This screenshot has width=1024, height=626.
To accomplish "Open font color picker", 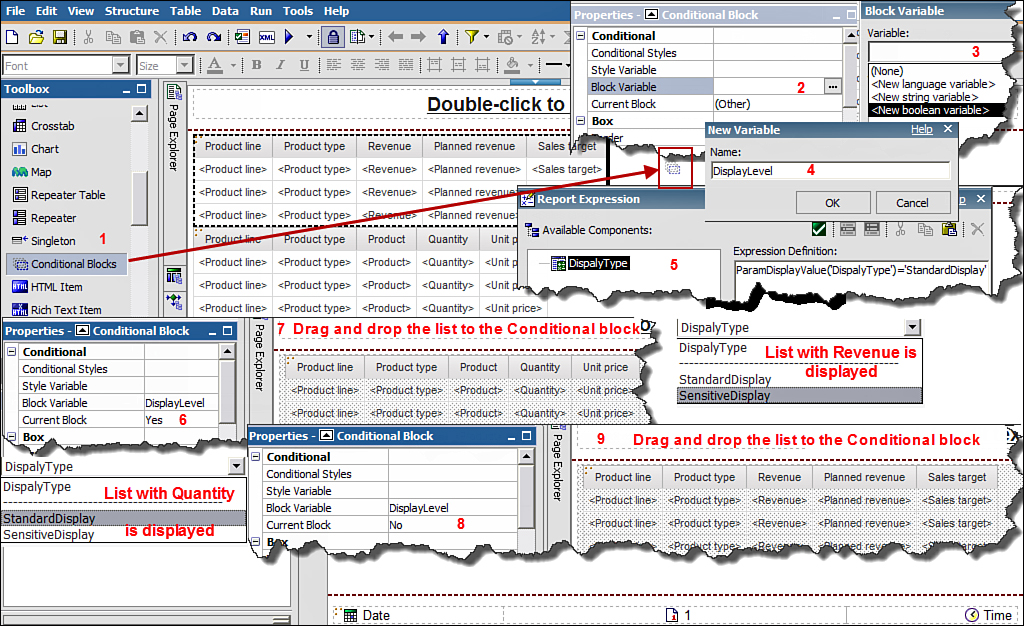I will 215,65.
